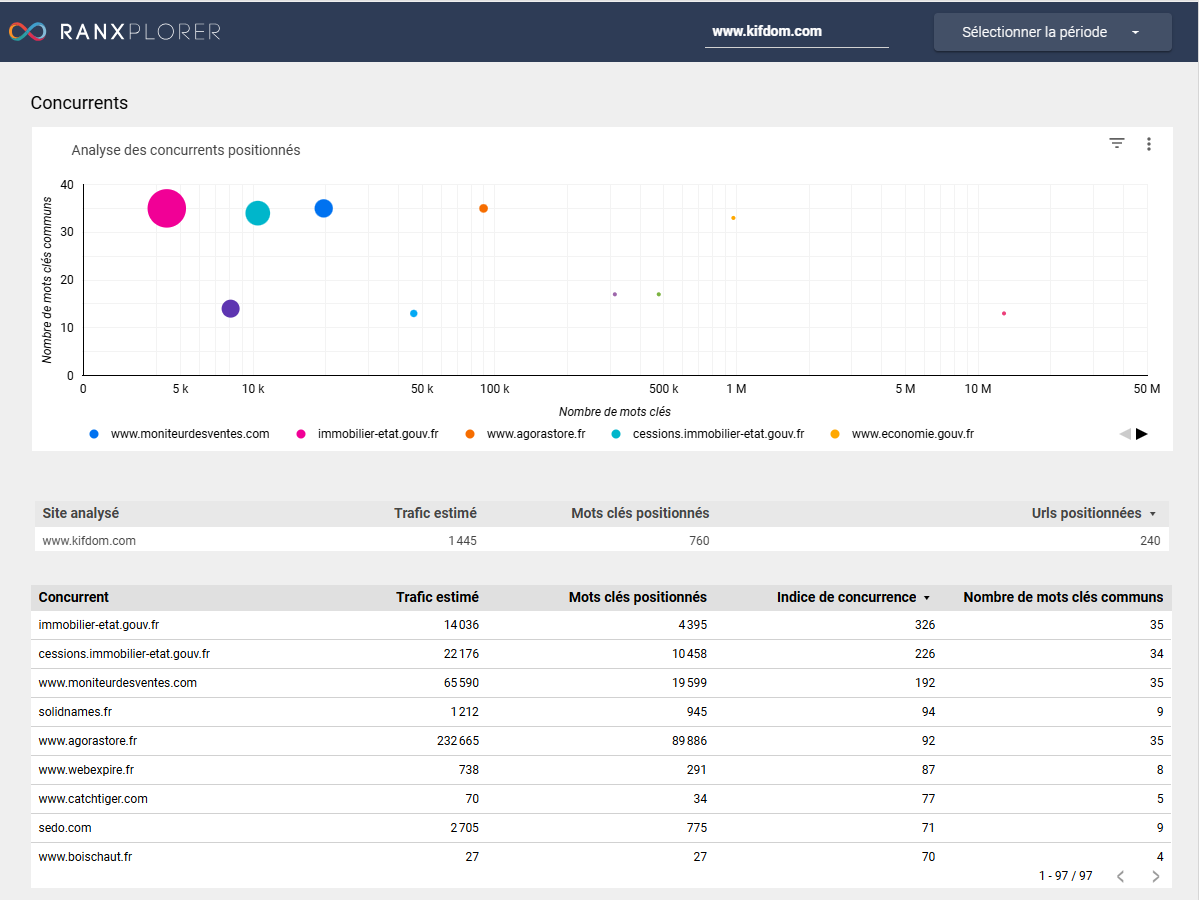
Task: Select the large pink bubble in chart
Action: (x=167, y=208)
